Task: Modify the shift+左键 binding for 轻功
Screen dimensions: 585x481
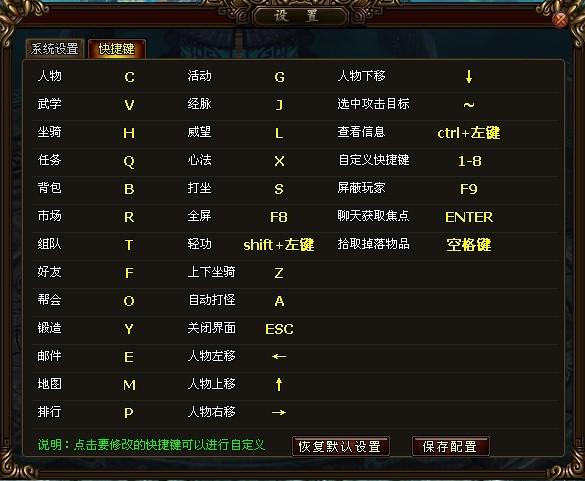Action: click(278, 245)
